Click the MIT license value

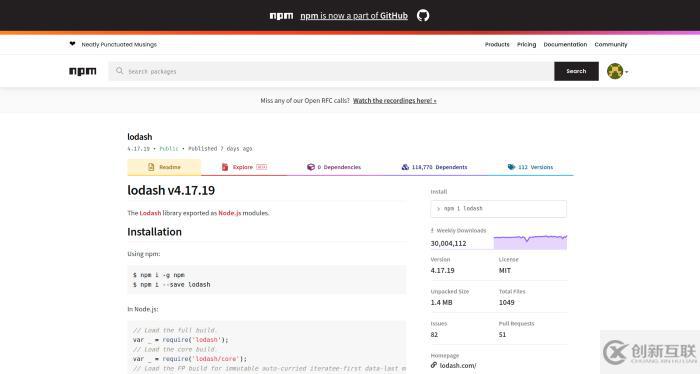coord(505,270)
